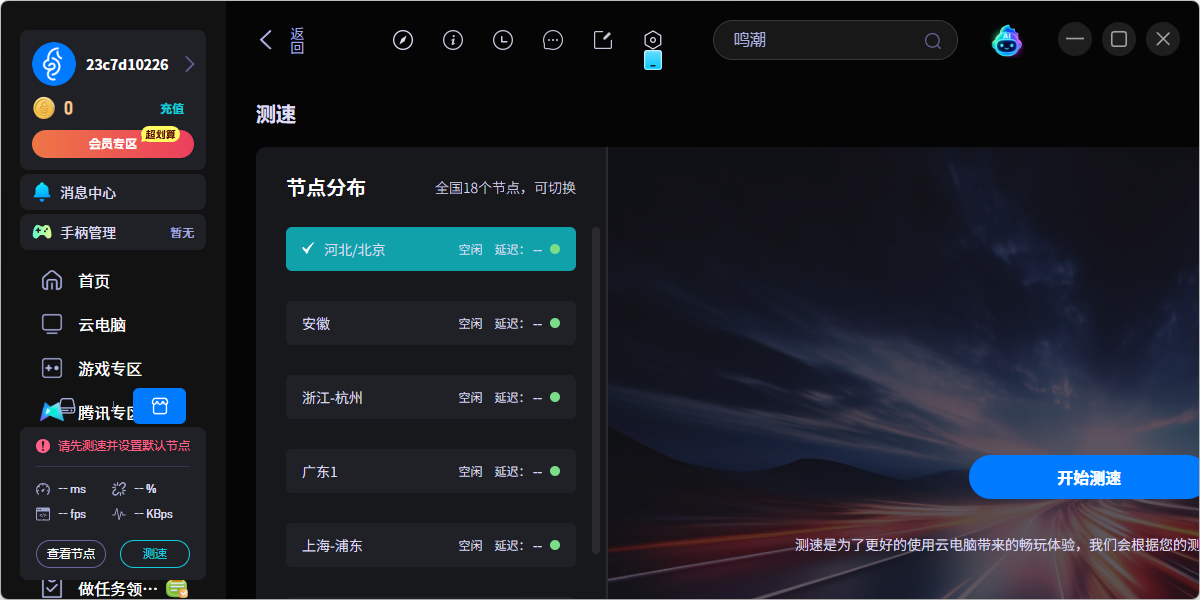Click the magnifier search icon
The width and height of the screenshot is (1200, 600).
click(933, 41)
